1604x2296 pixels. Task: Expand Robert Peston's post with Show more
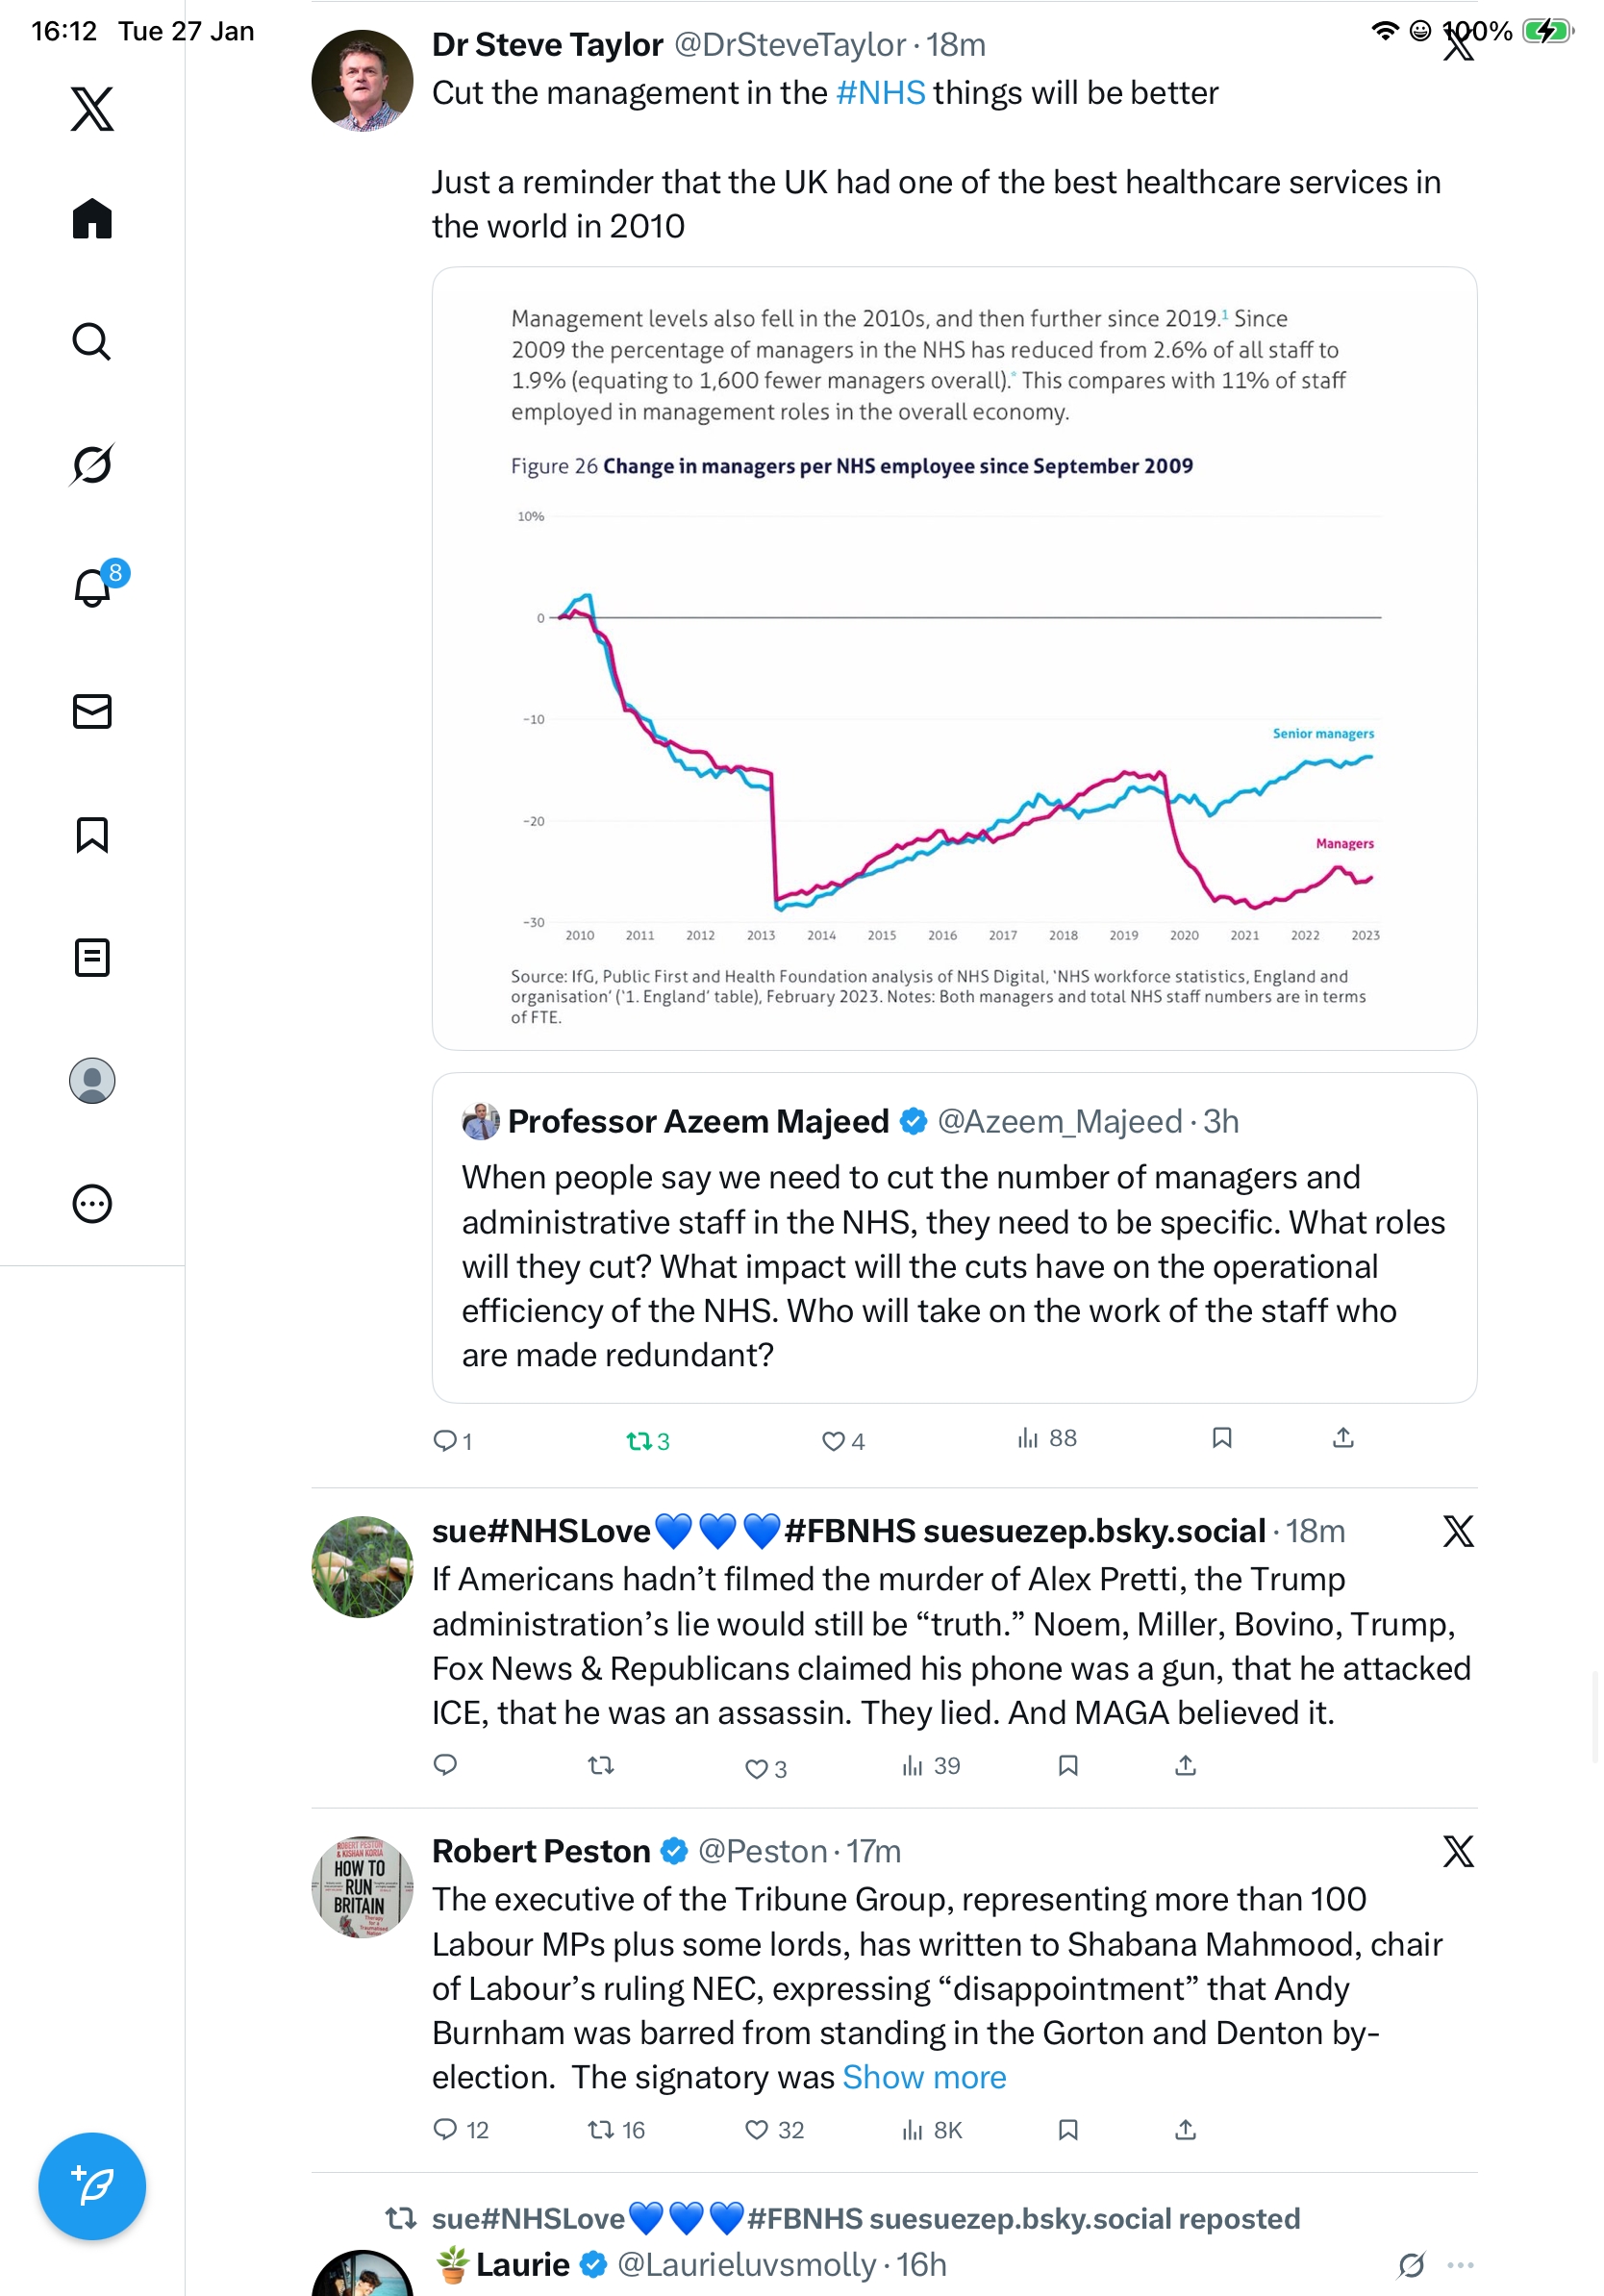tap(923, 2077)
